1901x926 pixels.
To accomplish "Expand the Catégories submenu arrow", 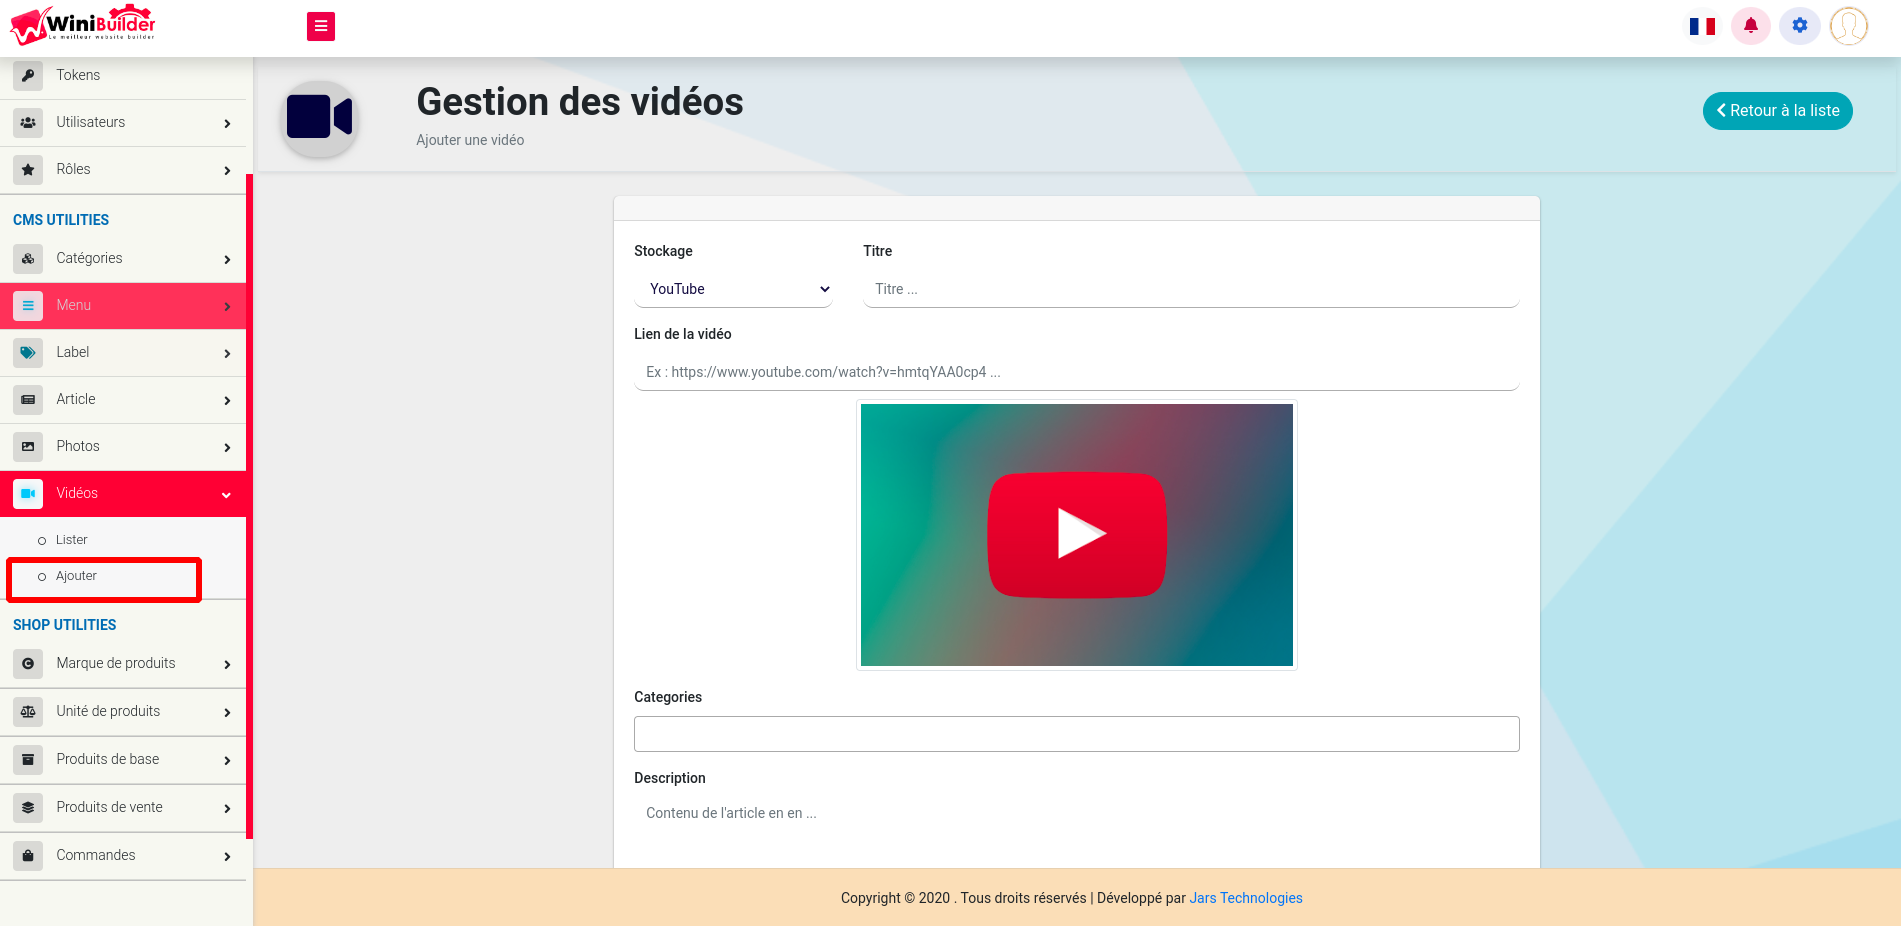I will coord(227,260).
